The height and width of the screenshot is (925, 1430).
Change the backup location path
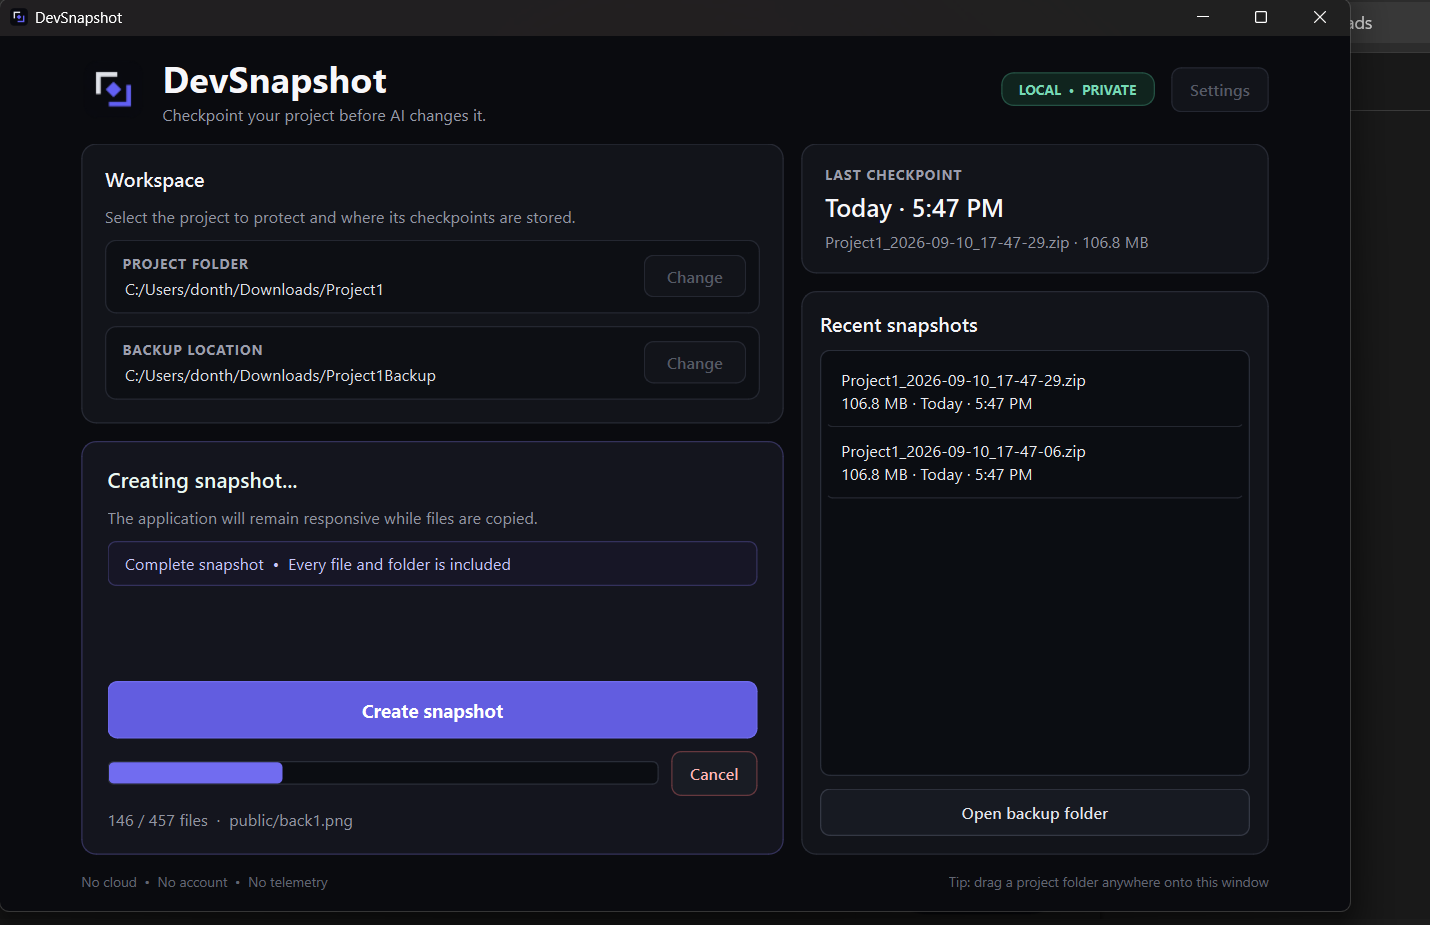pos(694,363)
